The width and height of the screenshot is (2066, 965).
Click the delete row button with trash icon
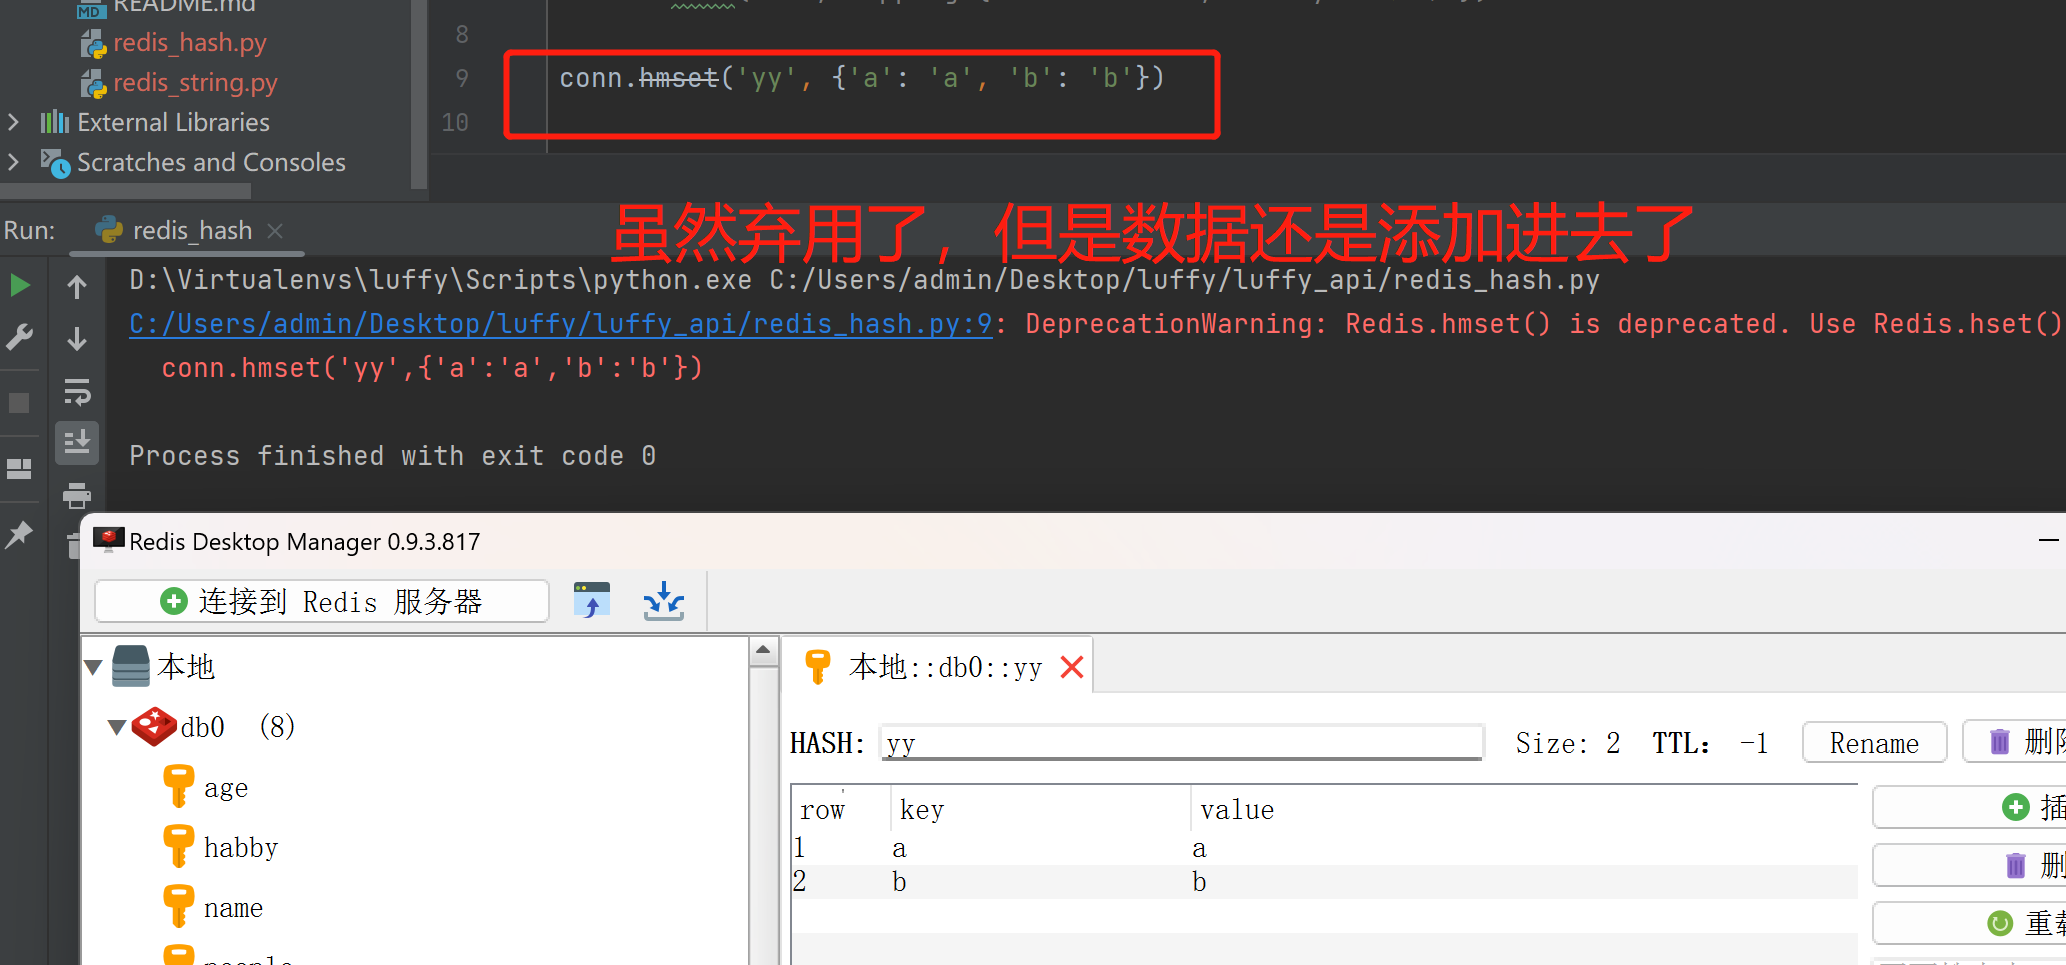[1969, 865]
